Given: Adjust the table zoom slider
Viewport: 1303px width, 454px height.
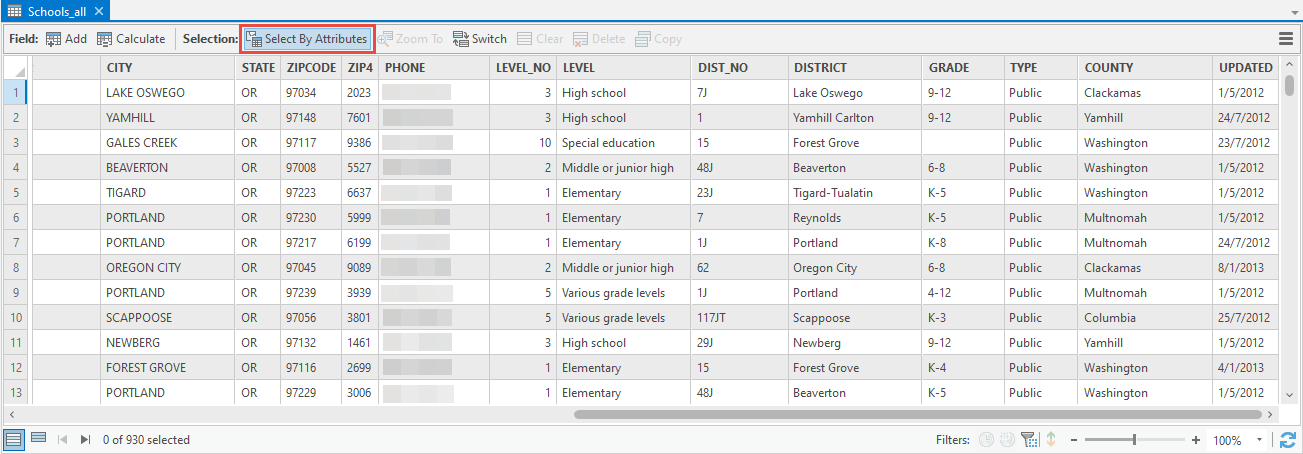Looking at the screenshot, I should 1134,440.
